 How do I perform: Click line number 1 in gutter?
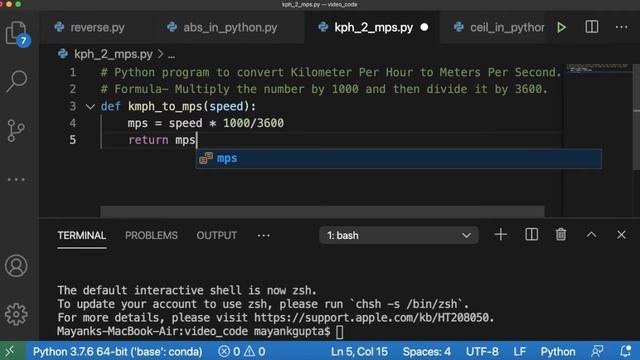(x=73, y=72)
